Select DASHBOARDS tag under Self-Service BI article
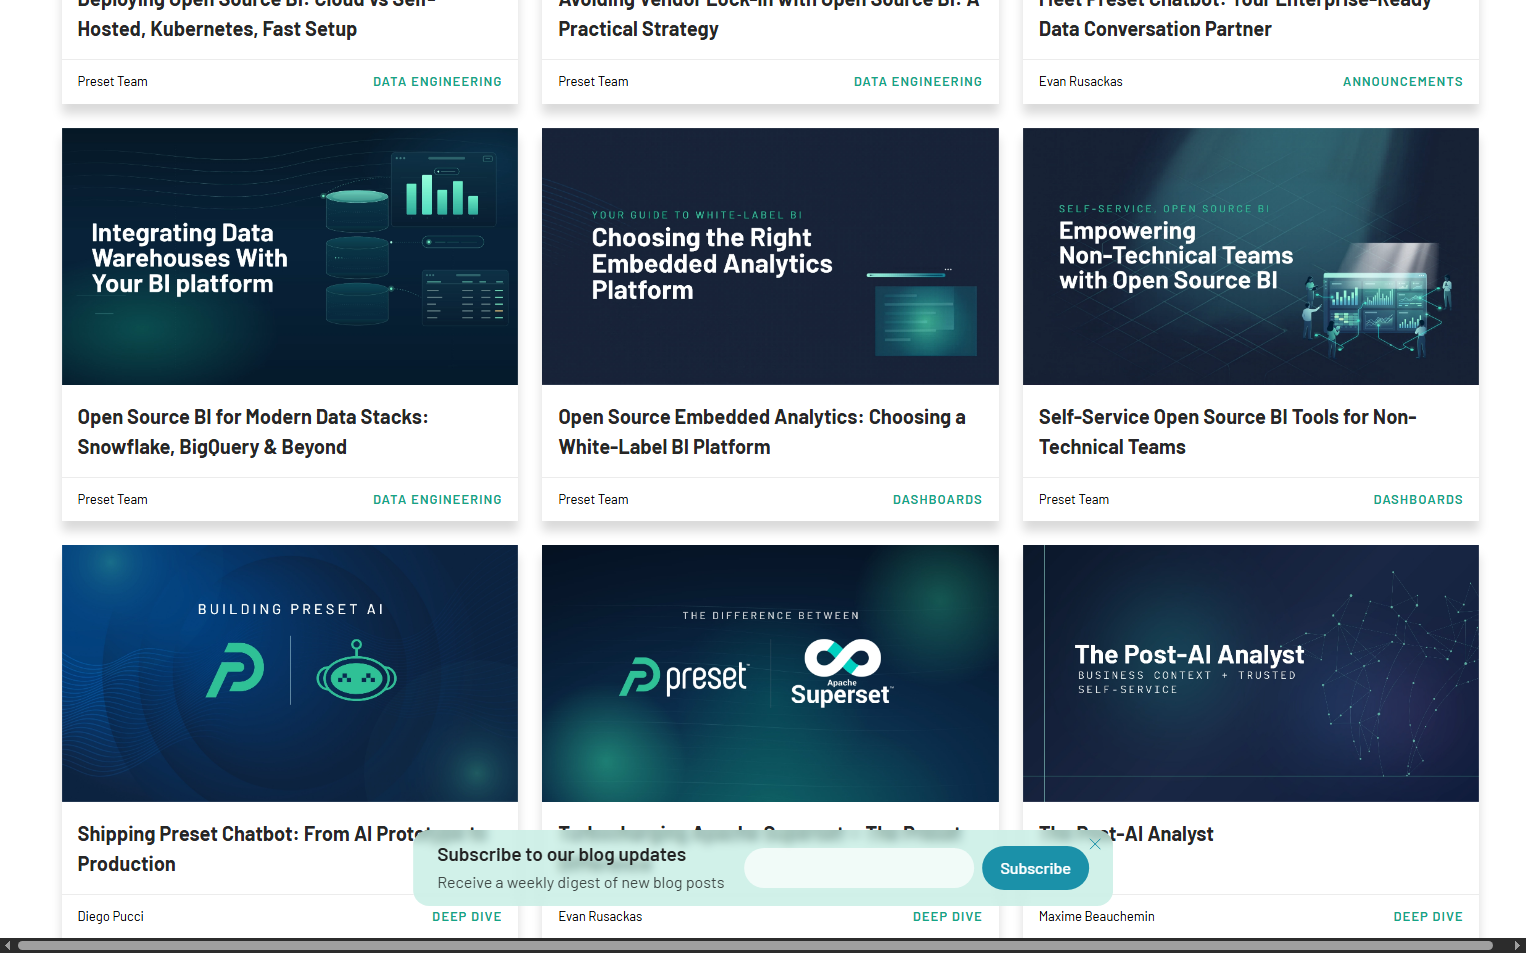 tap(1418, 500)
